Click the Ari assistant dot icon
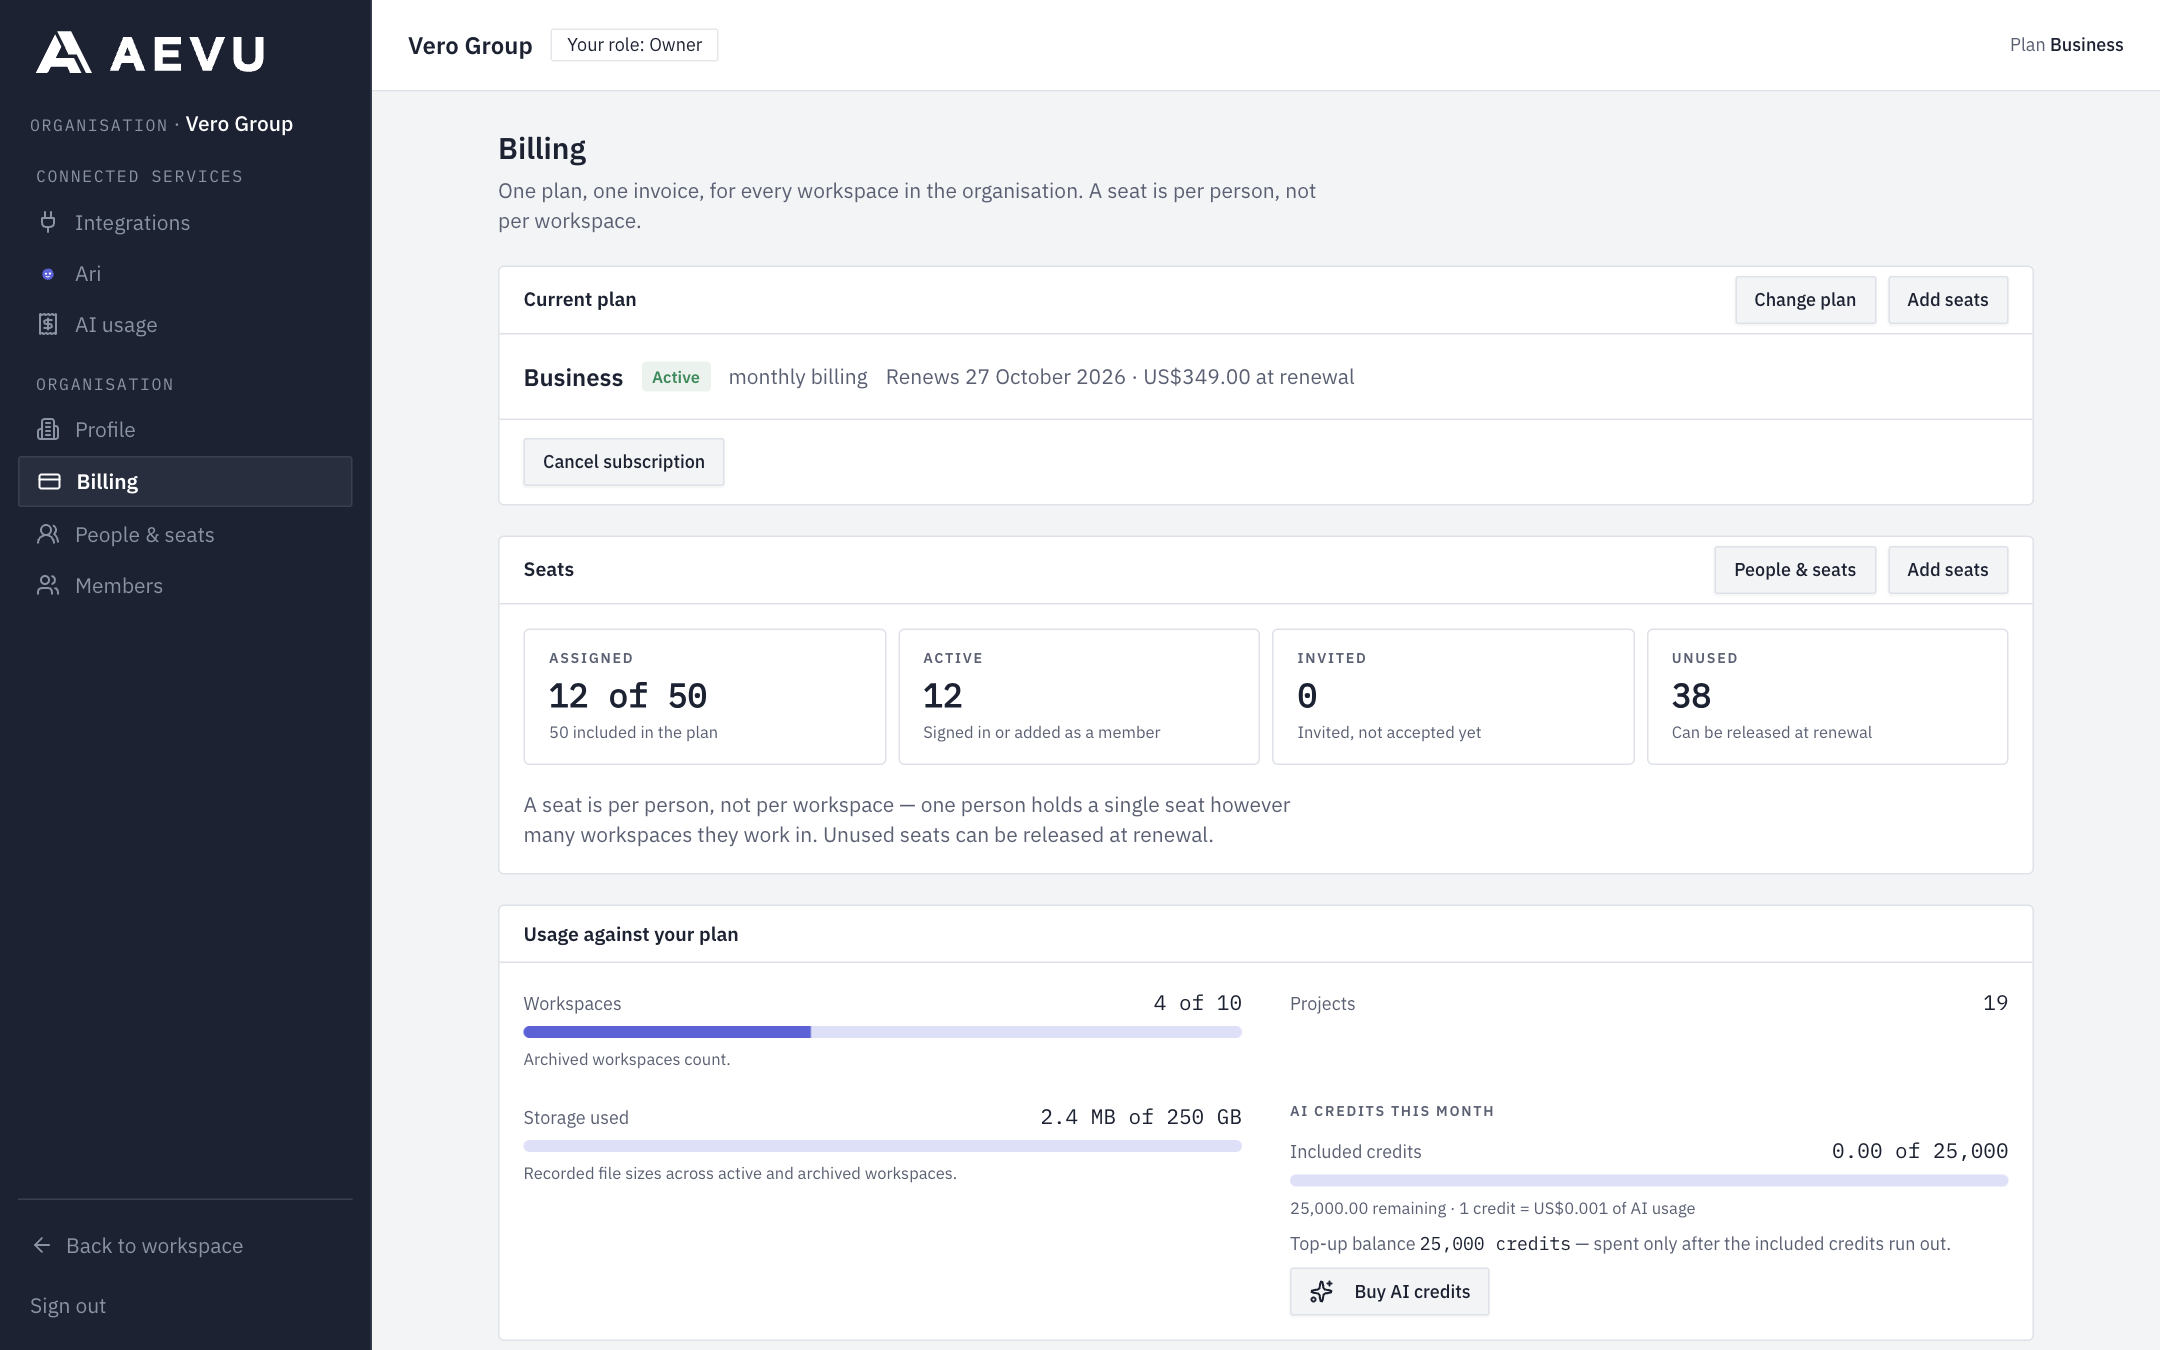 coord(48,274)
